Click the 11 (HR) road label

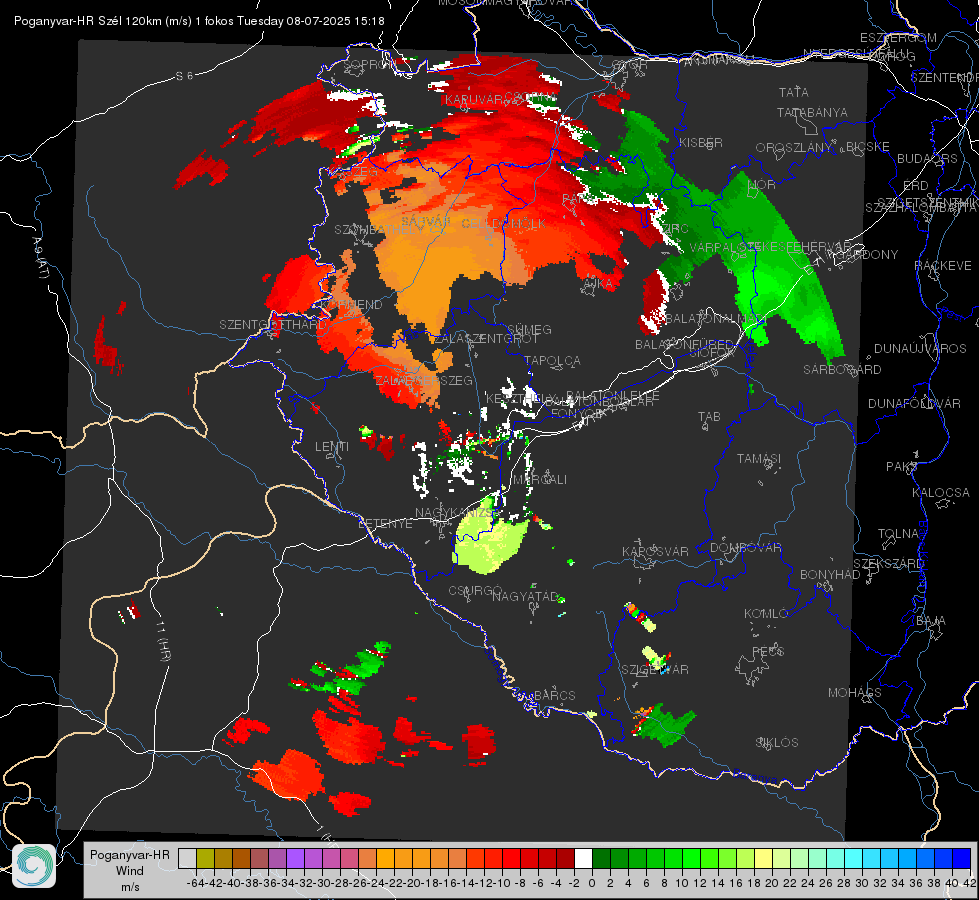[x=164, y=640]
